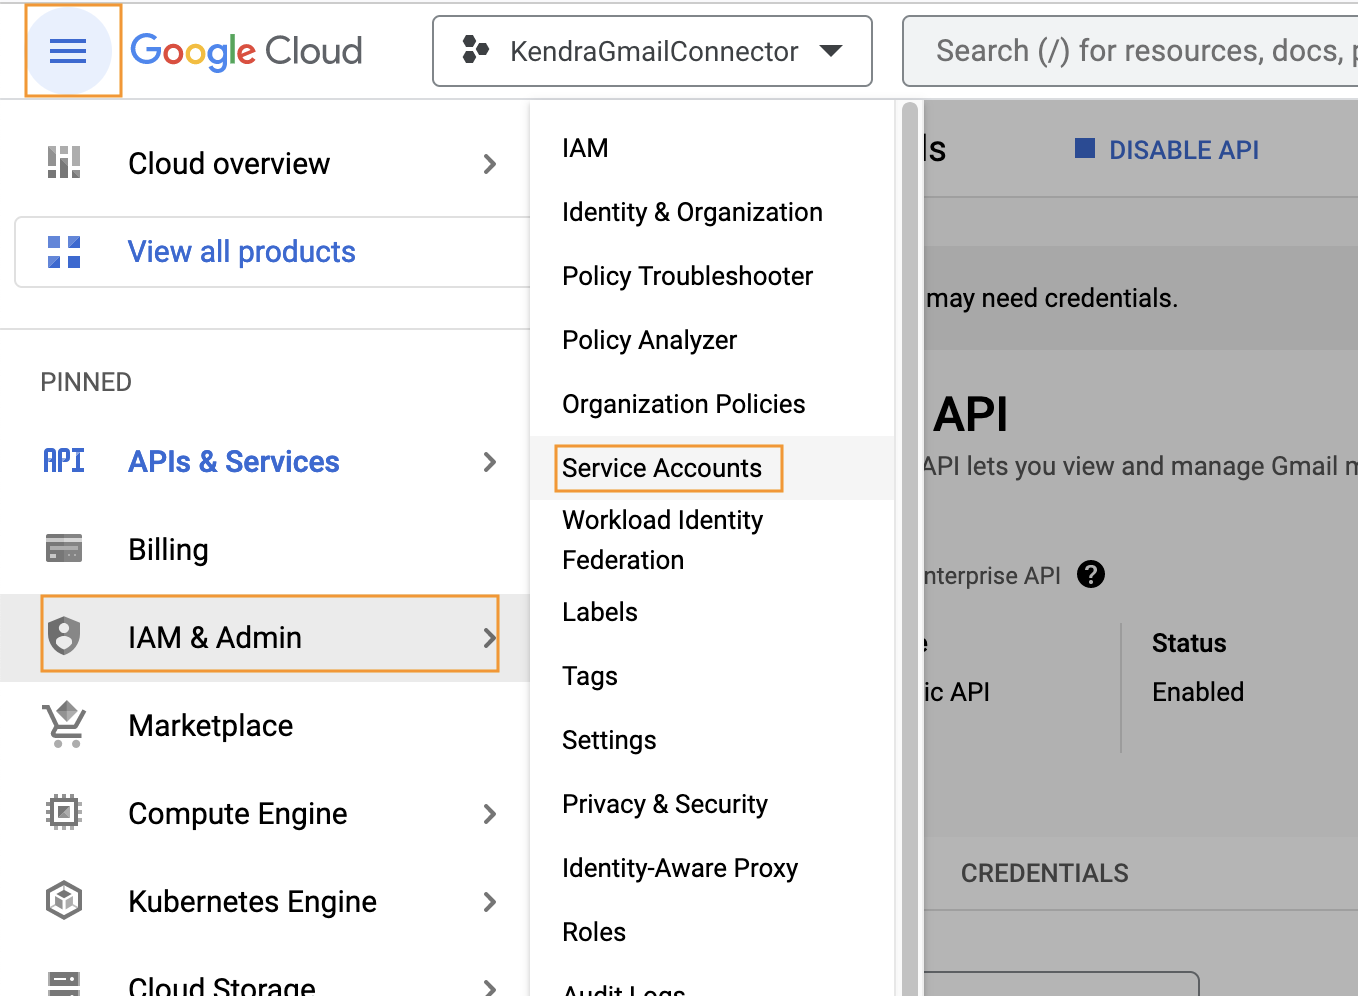Expand the Kubernetes Engine submenu arrow

(x=490, y=902)
